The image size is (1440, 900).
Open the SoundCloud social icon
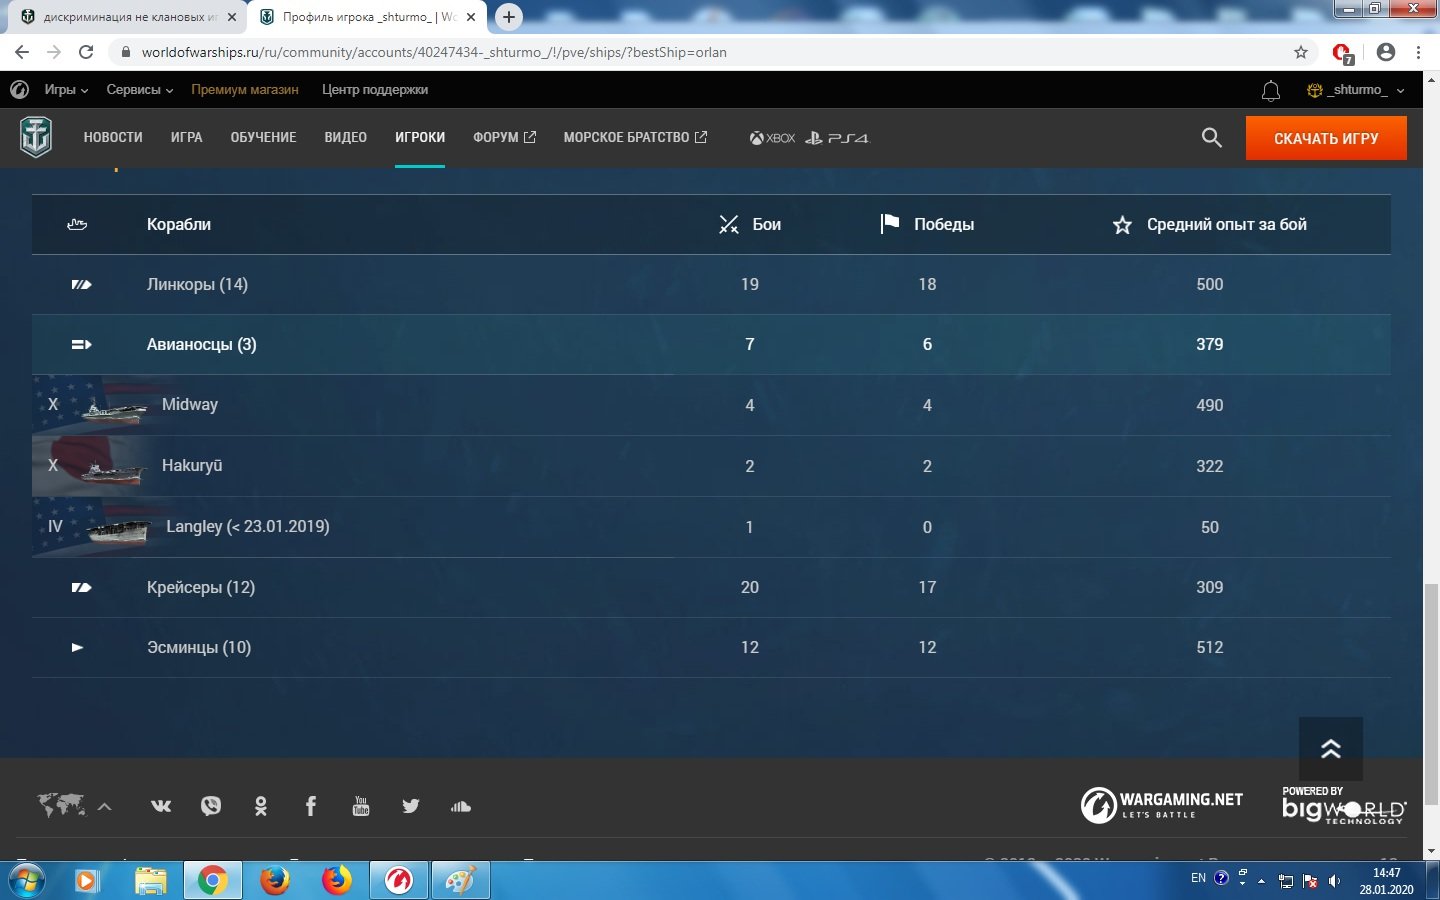(460, 806)
